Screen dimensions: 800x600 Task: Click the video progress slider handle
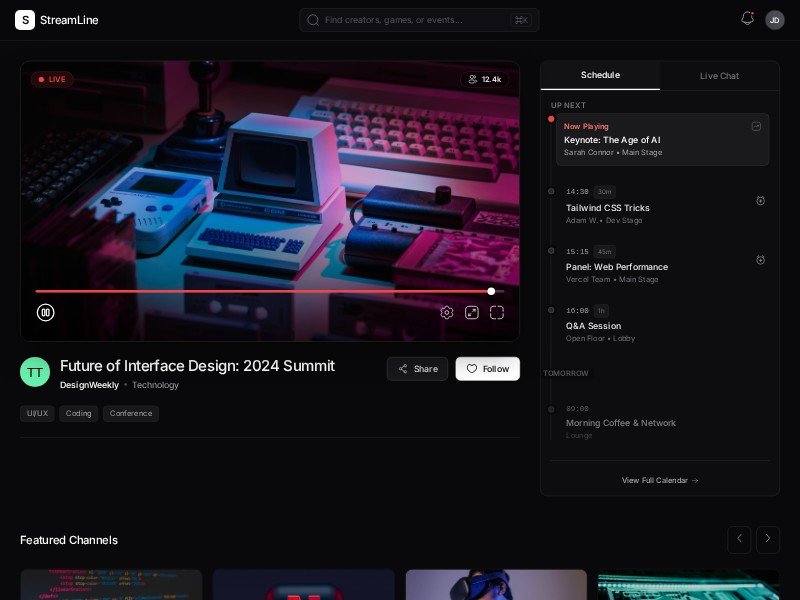click(491, 291)
